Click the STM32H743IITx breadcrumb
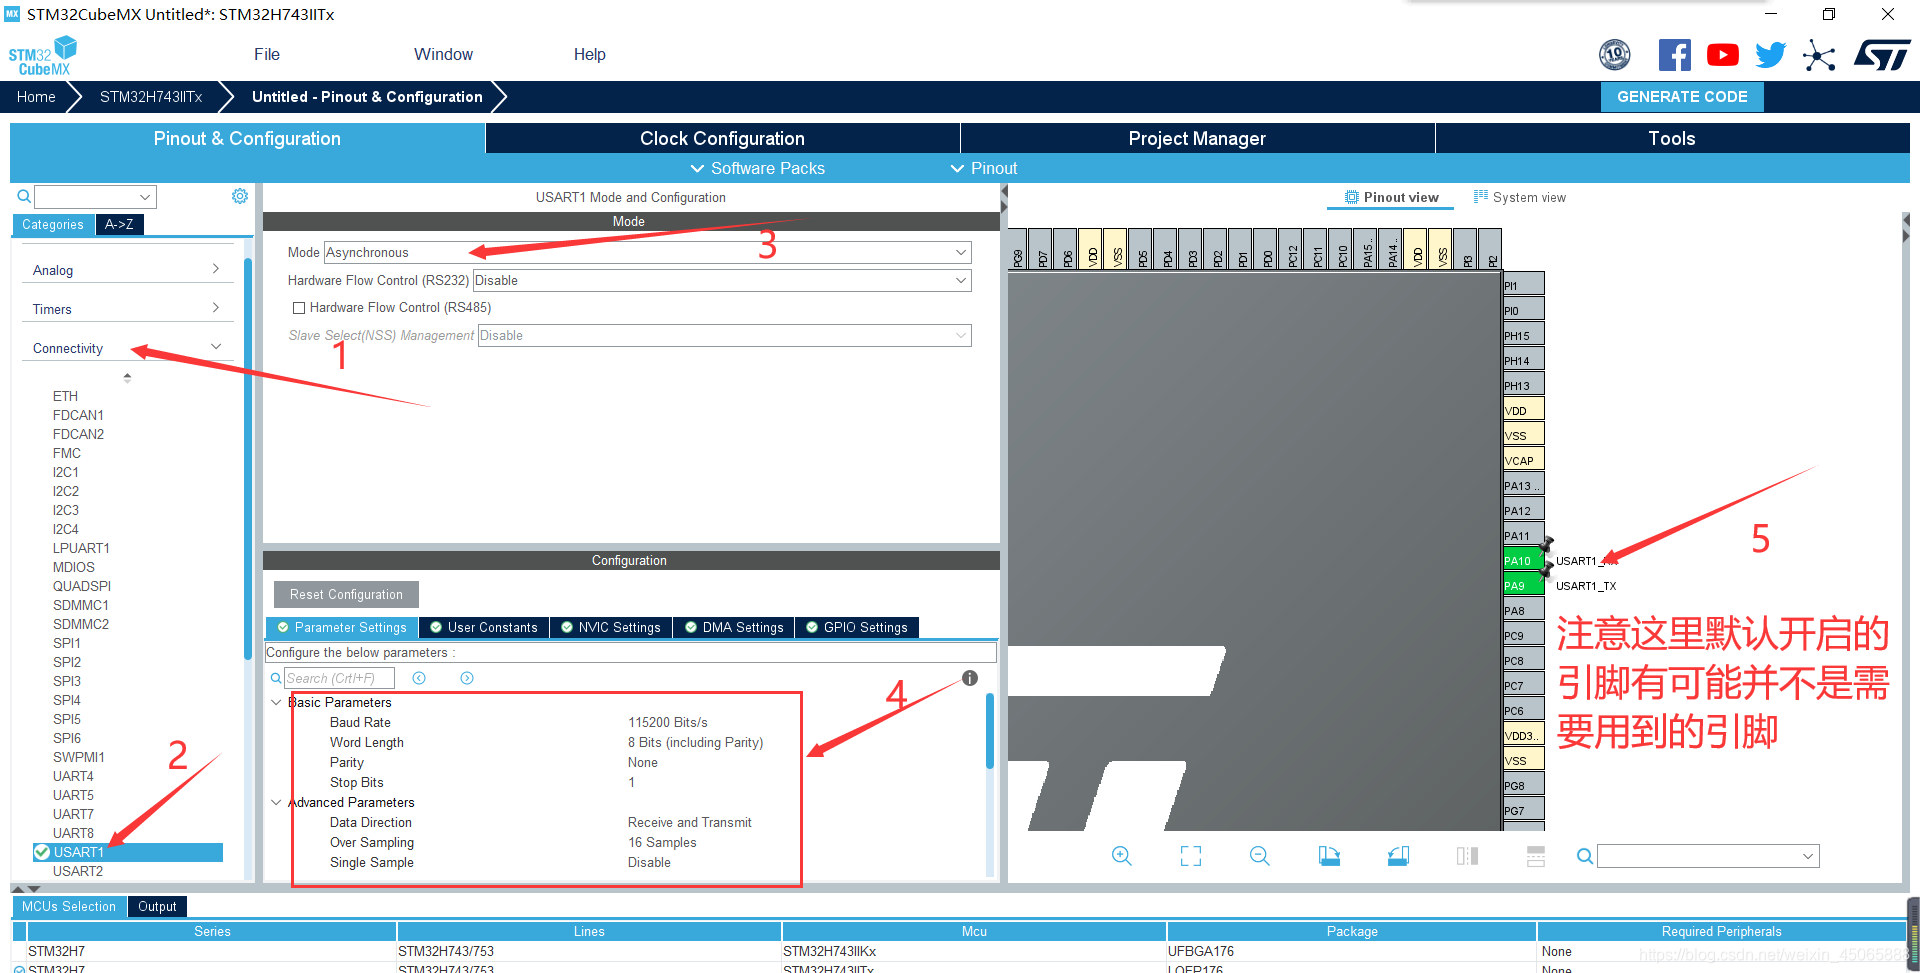This screenshot has width=1920, height=973. [151, 97]
